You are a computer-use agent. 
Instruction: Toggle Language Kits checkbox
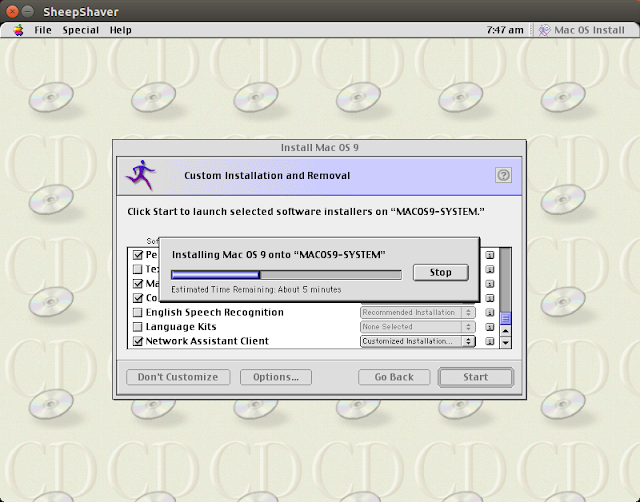coord(138,327)
